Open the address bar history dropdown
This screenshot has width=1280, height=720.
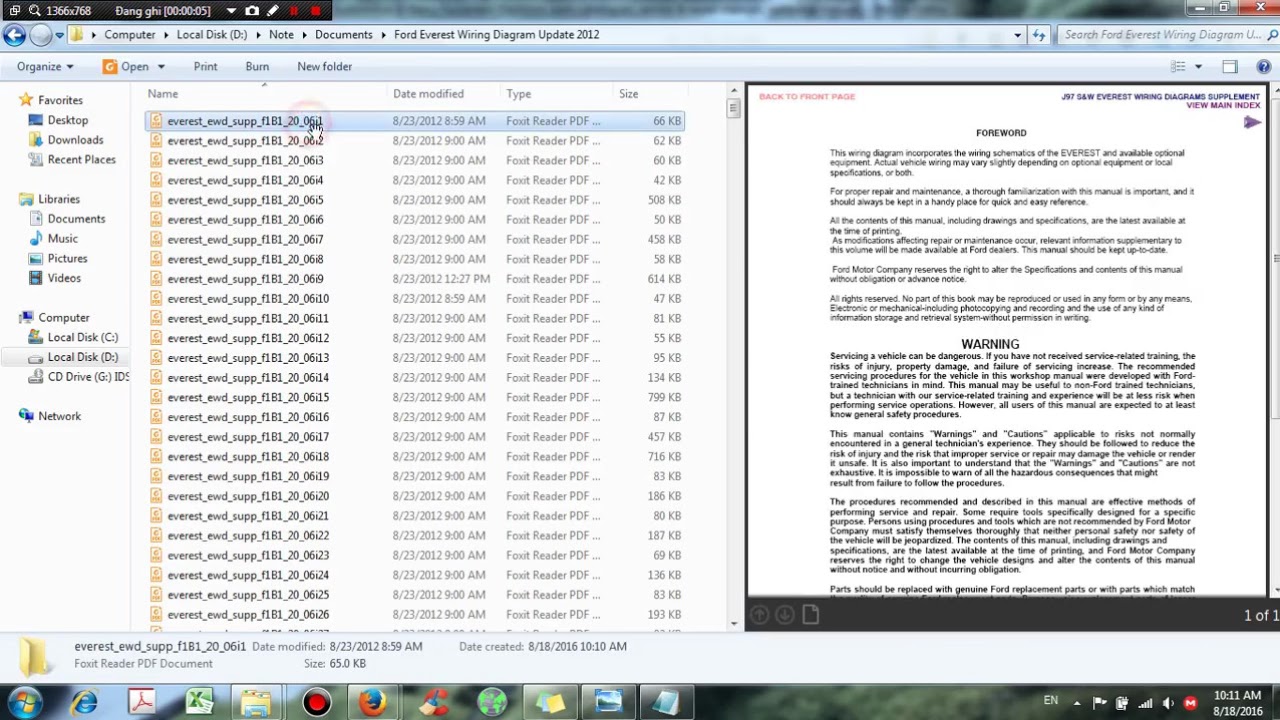[1017, 35]
